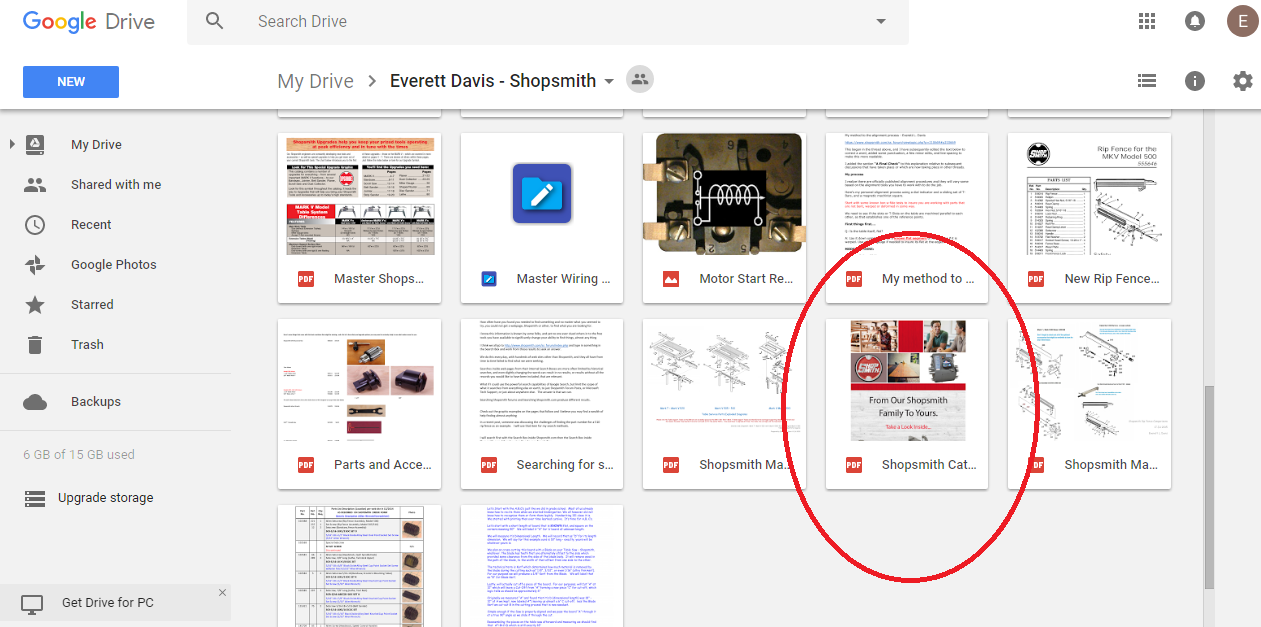Viewport: 1261px width, 627px height.
Task: Click the Google Drive logo
Action: pos(89,22)
